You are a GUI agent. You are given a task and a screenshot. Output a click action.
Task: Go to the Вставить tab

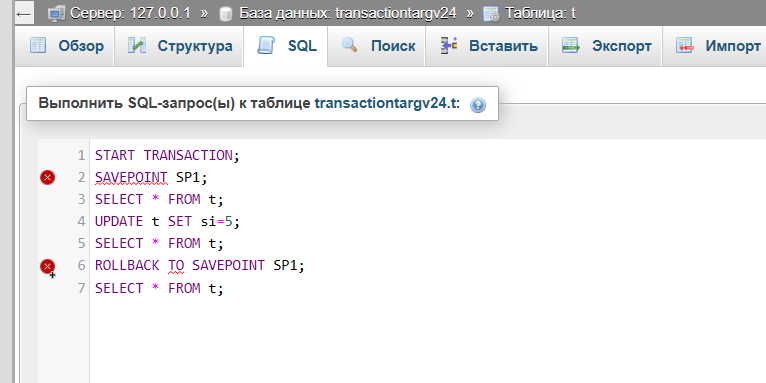[488, 46]
